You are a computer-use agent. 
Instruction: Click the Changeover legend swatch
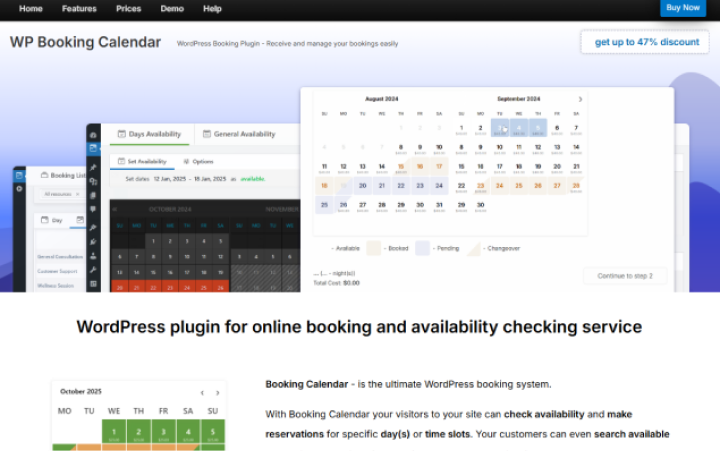(x=473, y=248)
